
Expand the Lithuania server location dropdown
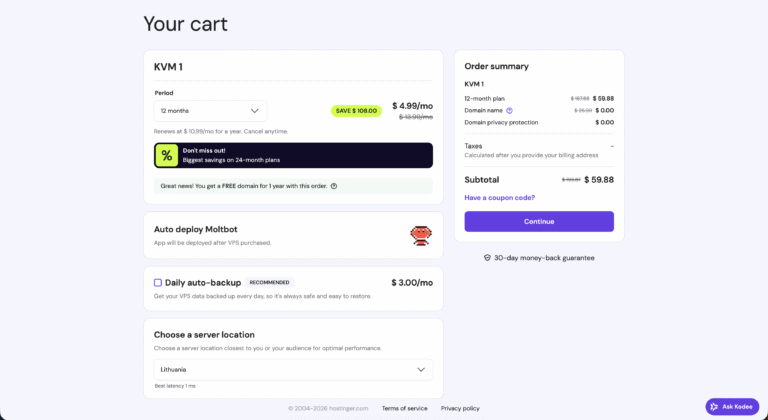(293, 369)
